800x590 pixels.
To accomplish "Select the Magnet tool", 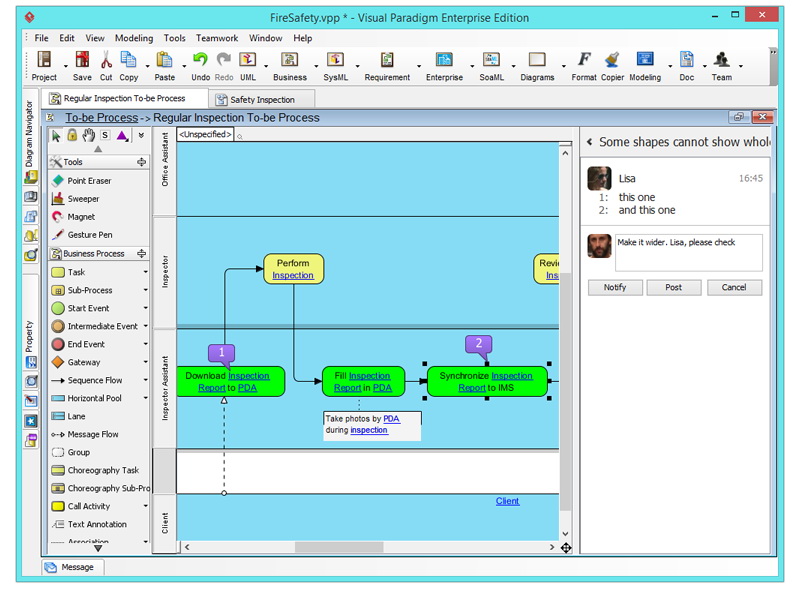I will pos(81,217).
